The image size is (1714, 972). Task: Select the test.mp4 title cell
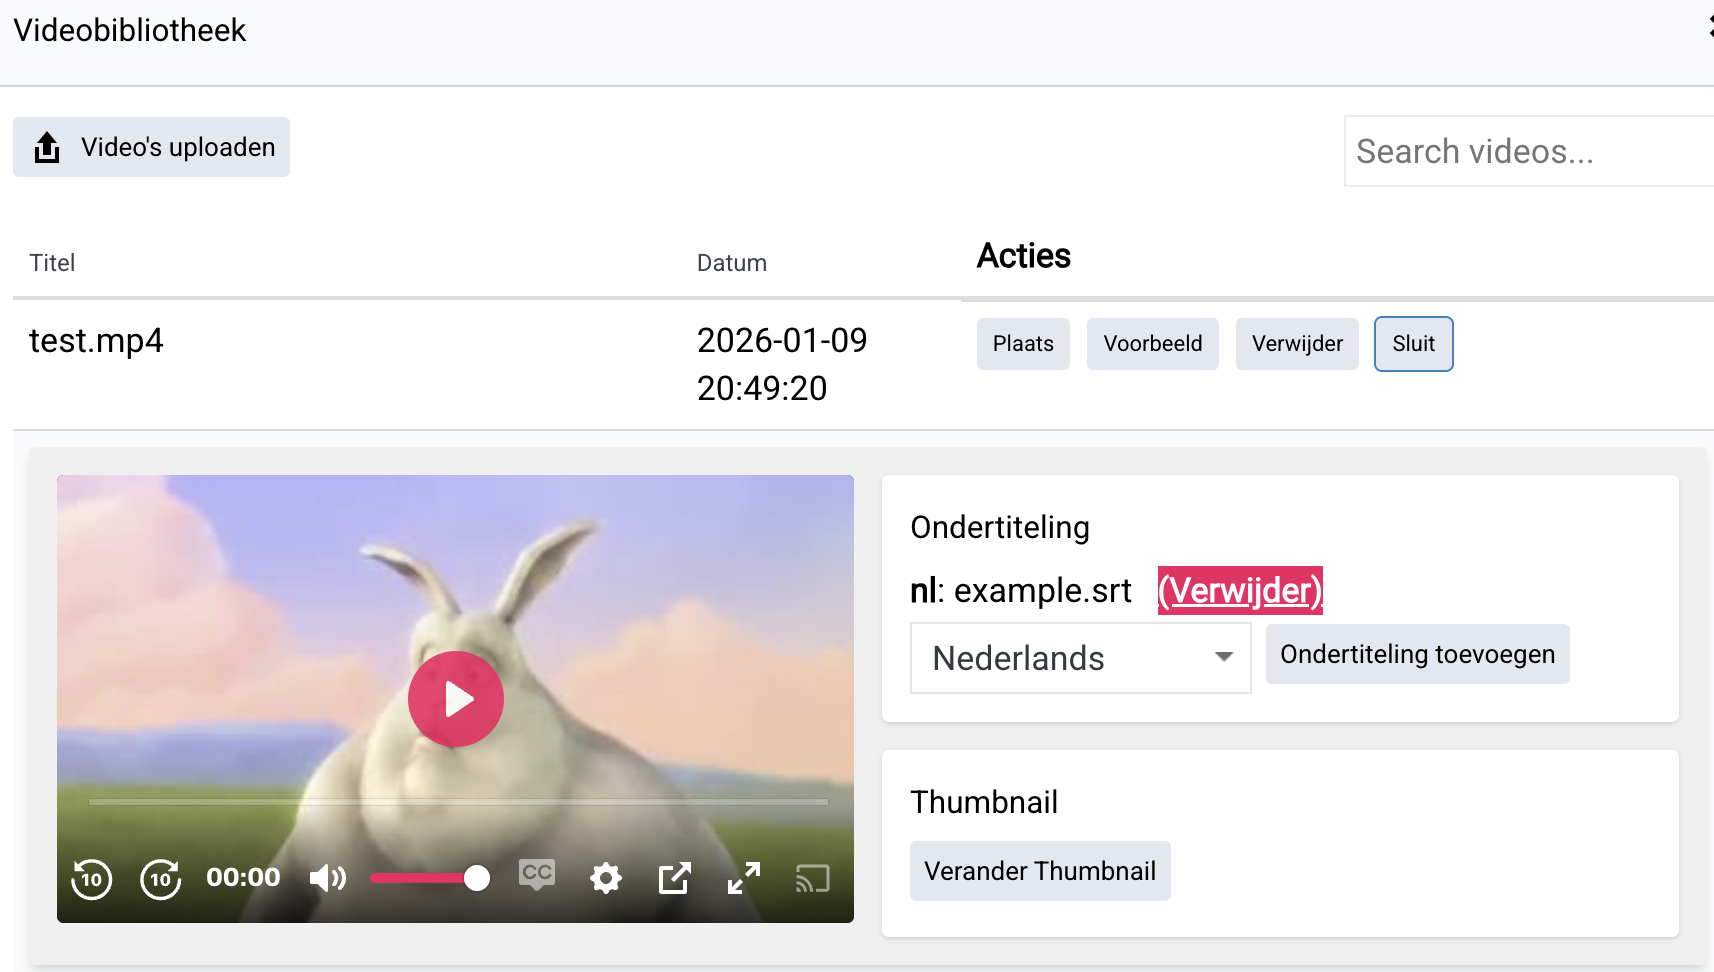coord(96,341)
